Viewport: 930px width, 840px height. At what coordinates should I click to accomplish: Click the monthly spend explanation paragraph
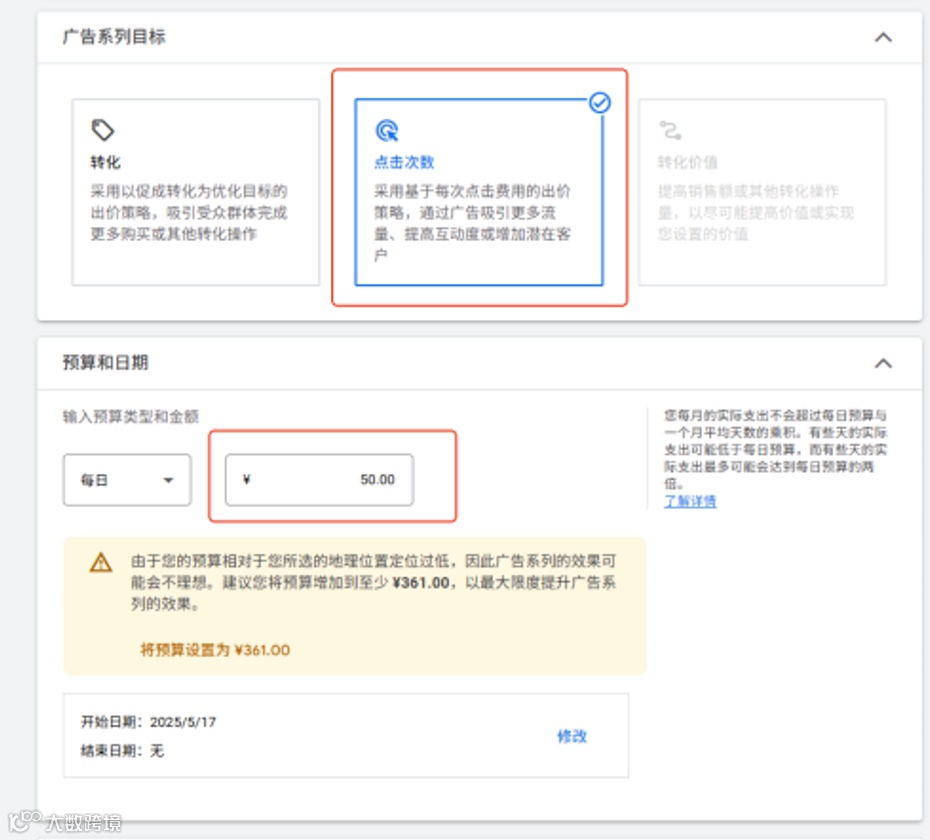(775, 449)
